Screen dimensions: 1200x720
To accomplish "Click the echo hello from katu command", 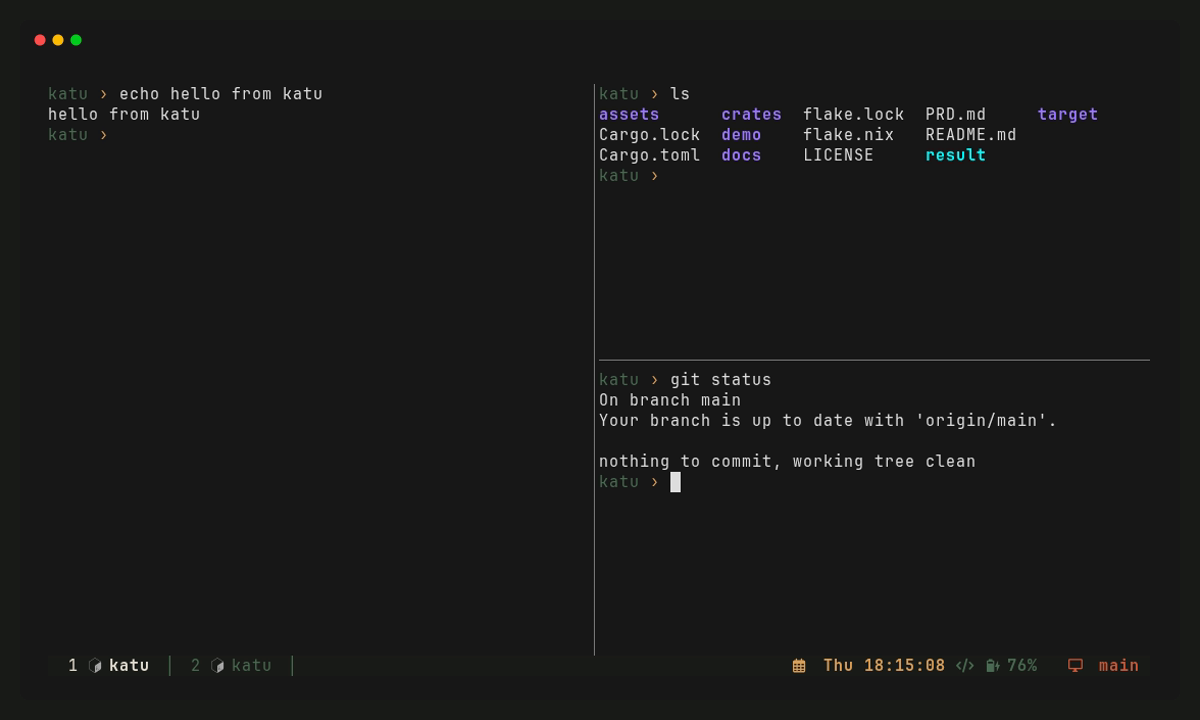I will (221, 94).
